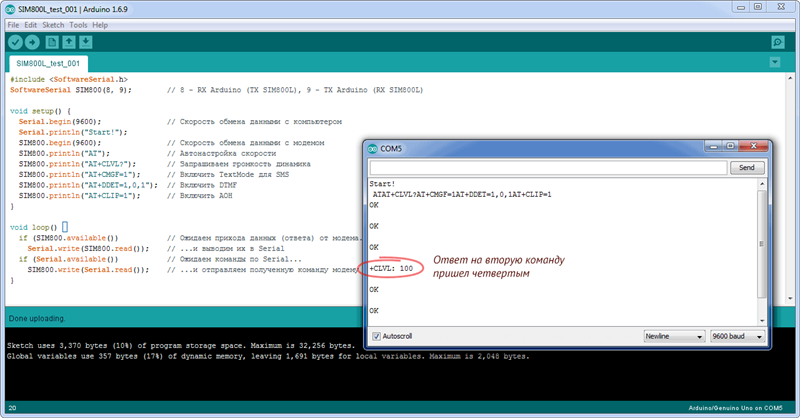Click the Verify sketch checkmark icon
This screenshot has height=418, width=800.
[15, 42]
